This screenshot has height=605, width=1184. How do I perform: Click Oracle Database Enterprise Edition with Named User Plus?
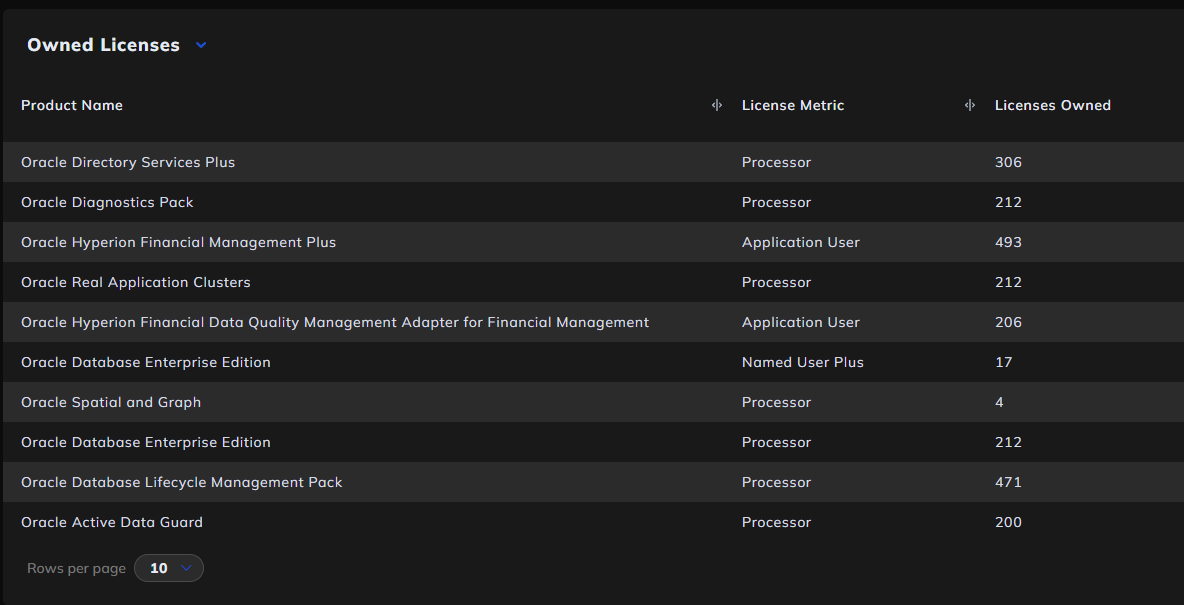point(146,363)
